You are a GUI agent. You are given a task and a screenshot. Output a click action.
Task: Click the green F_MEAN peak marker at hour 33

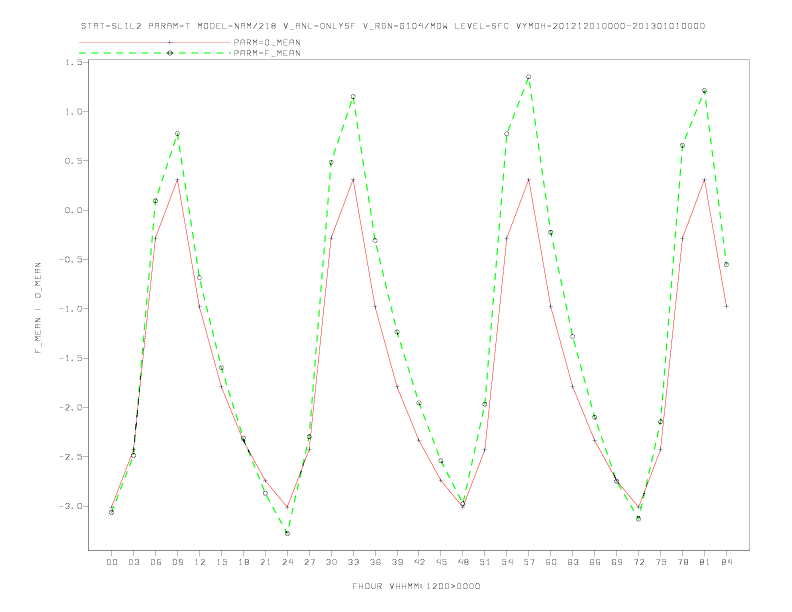[x=353, y=96]
